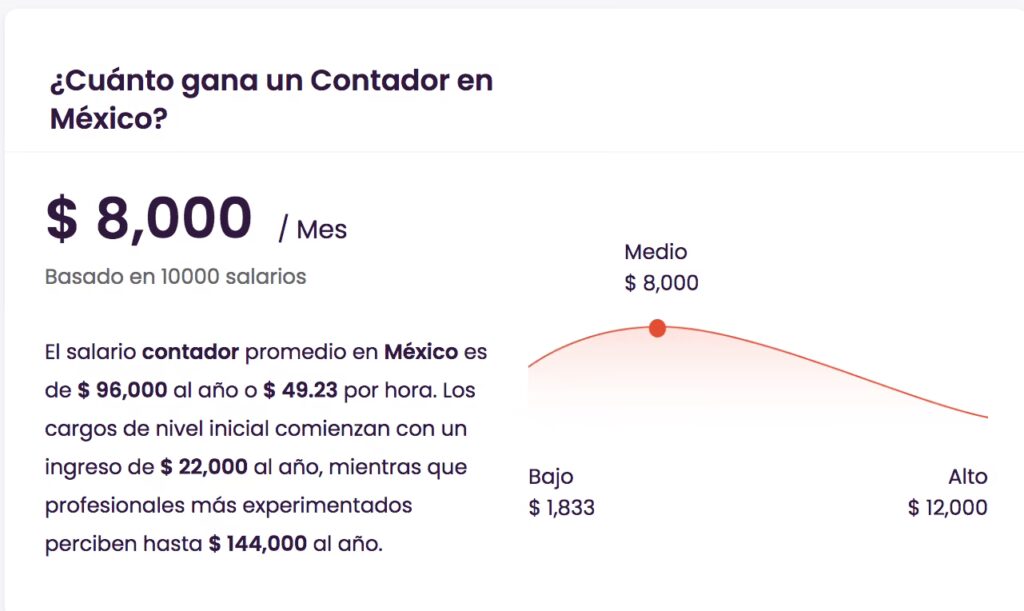Click the "Medio" label above the chart
Viewport: 1024px width, 611px height.
656,252
